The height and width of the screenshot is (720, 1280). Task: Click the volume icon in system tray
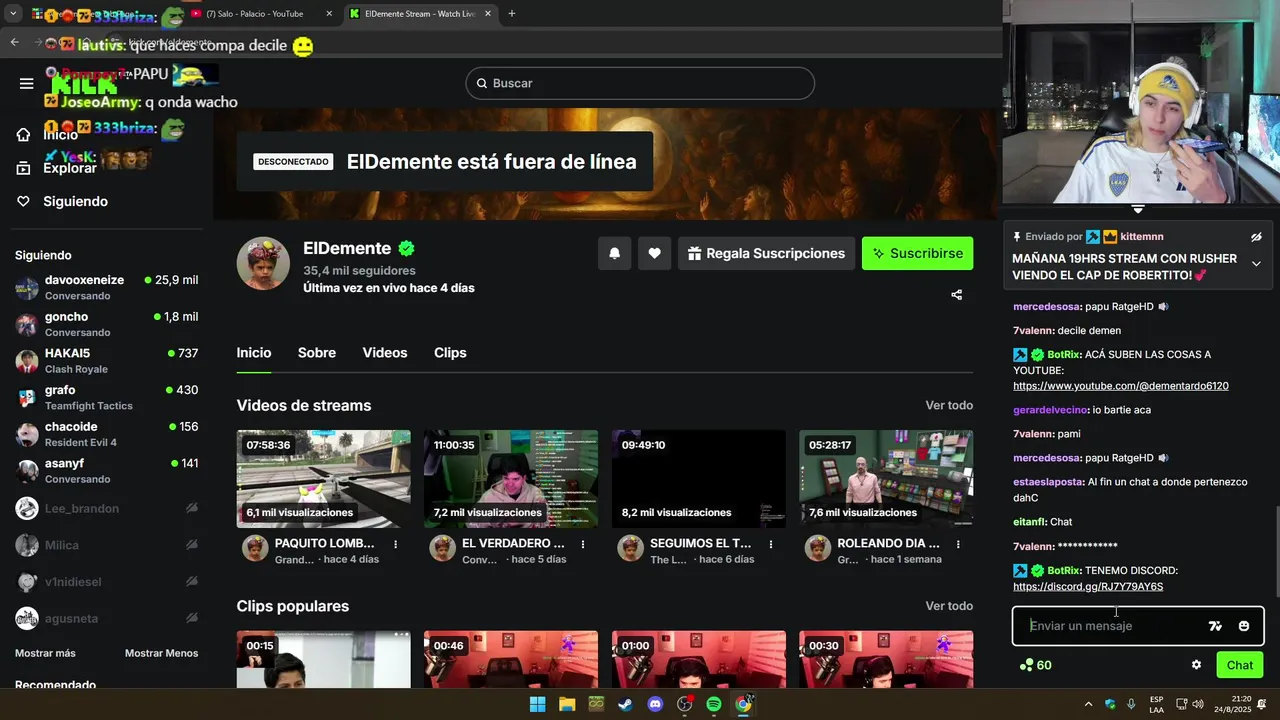point(1197,704)
